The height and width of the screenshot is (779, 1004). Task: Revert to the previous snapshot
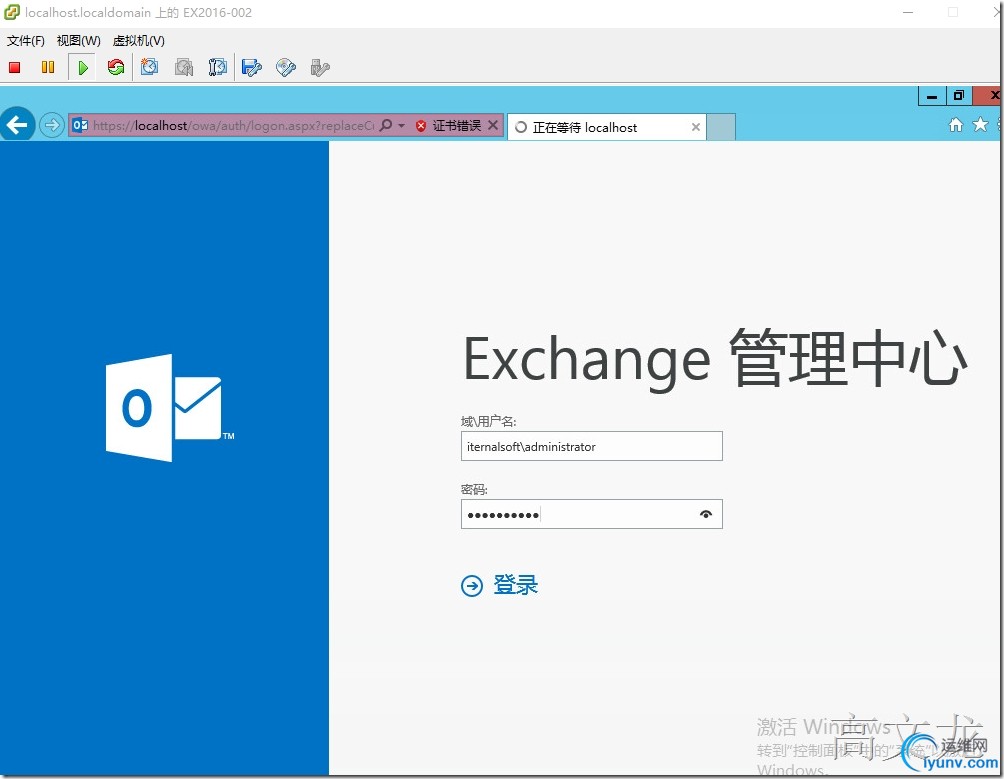184,67
